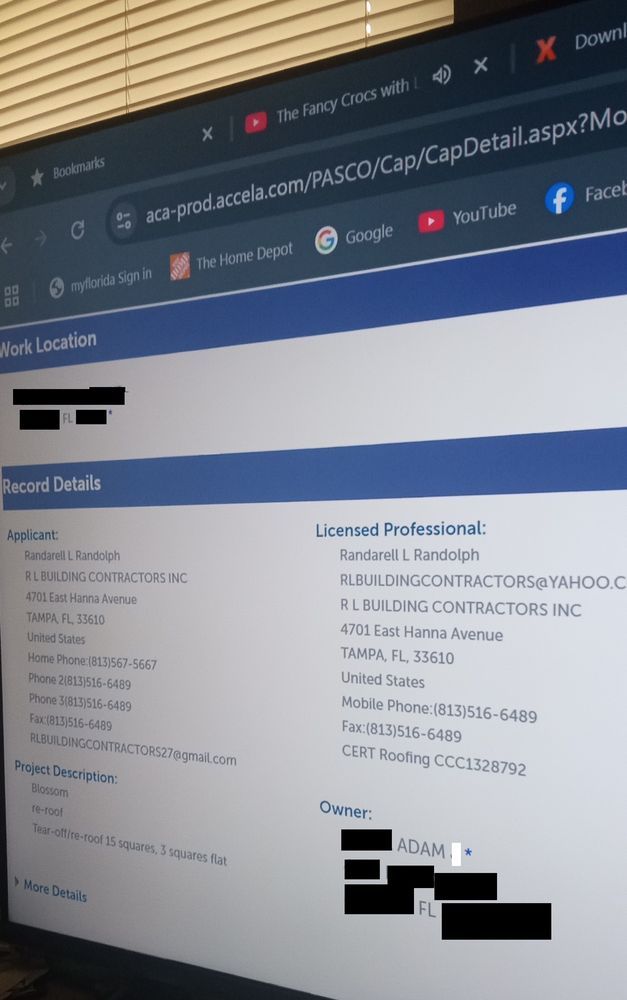Image resolution: width=627 pixels, height=1000 pixels.
Task: Click the browser forward arrow
Action: 41,238
